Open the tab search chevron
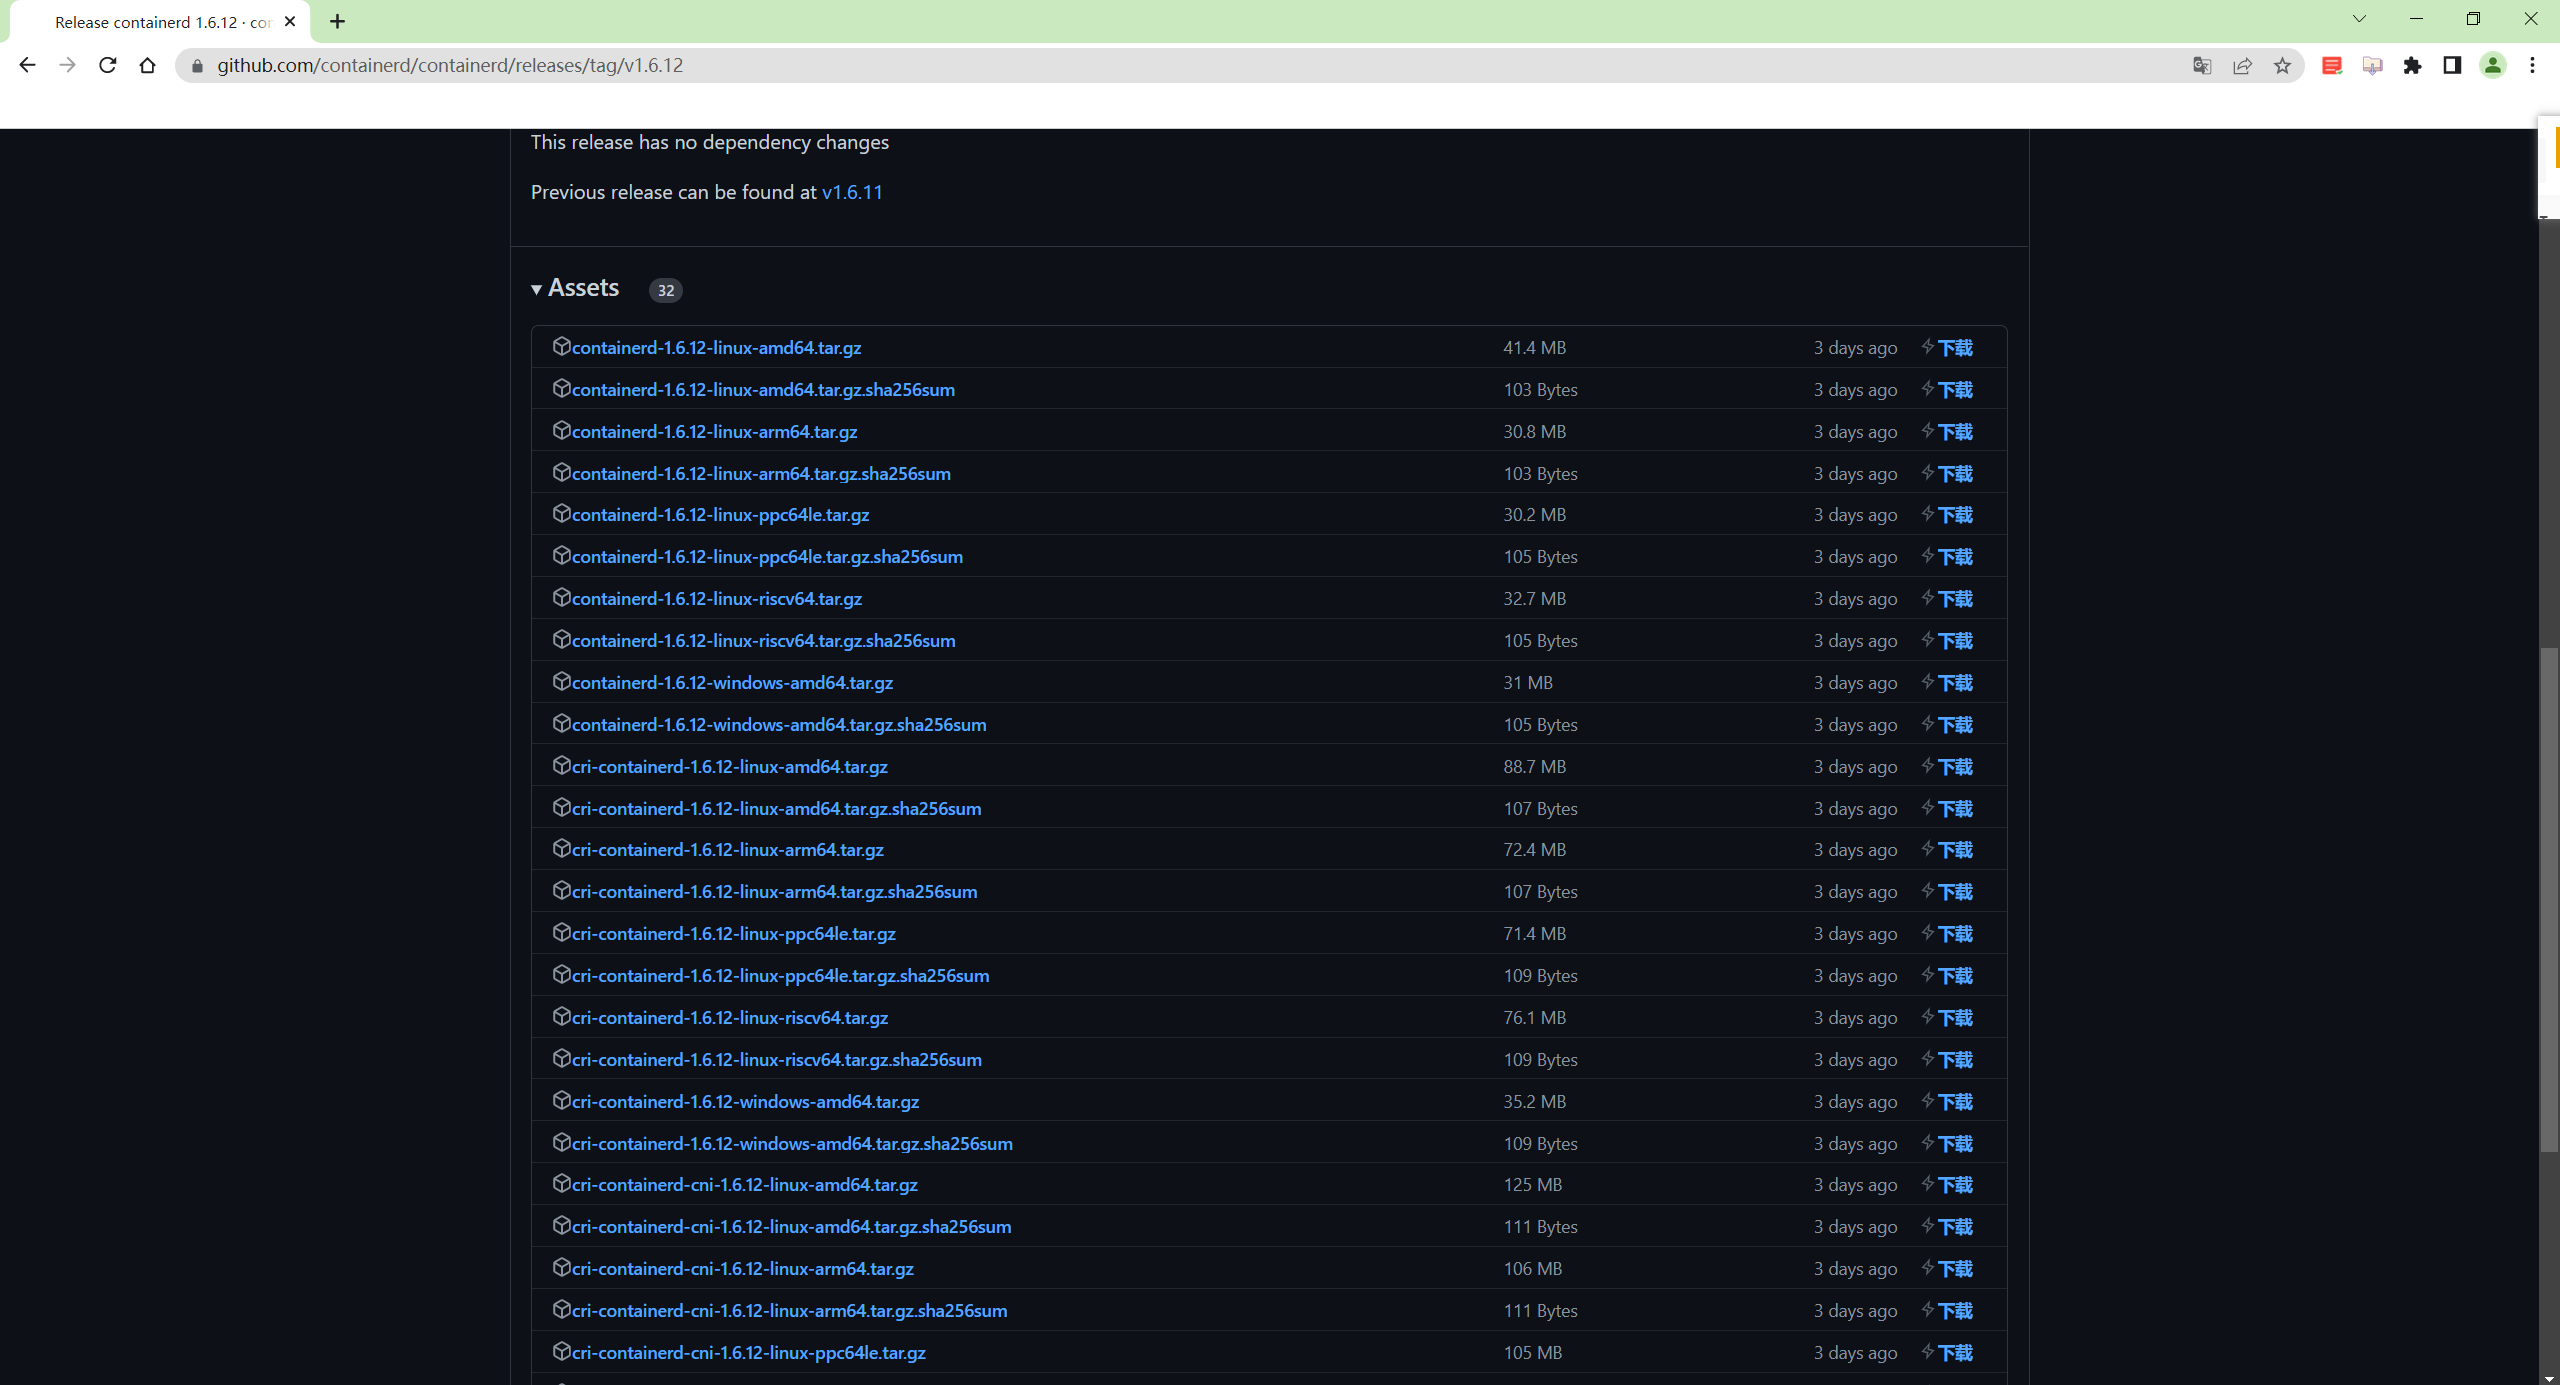2560x1385 pixels. click(x=2359, y=19)
